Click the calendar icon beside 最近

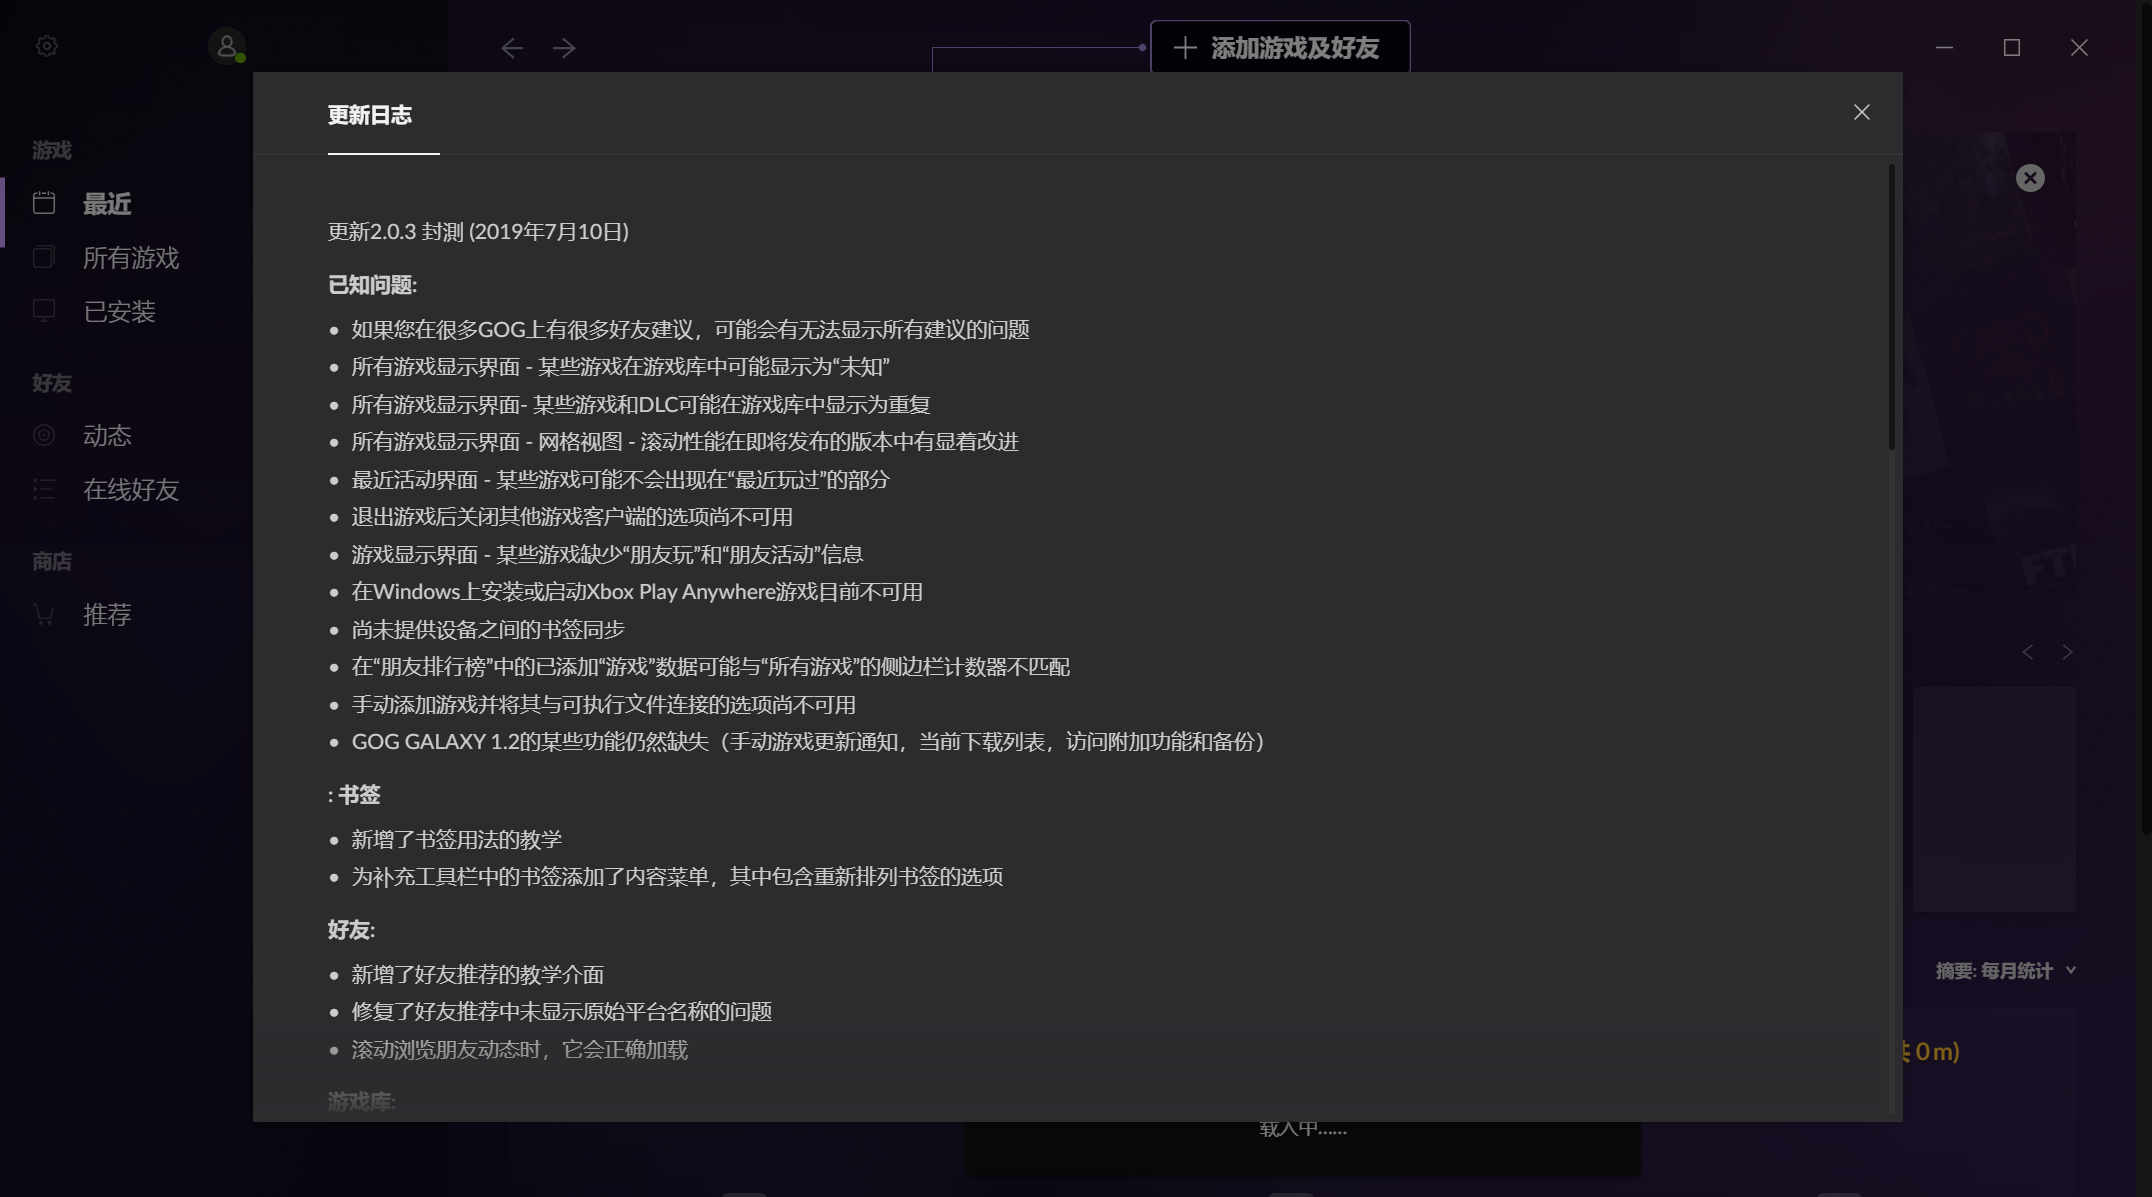coord(44,203)
